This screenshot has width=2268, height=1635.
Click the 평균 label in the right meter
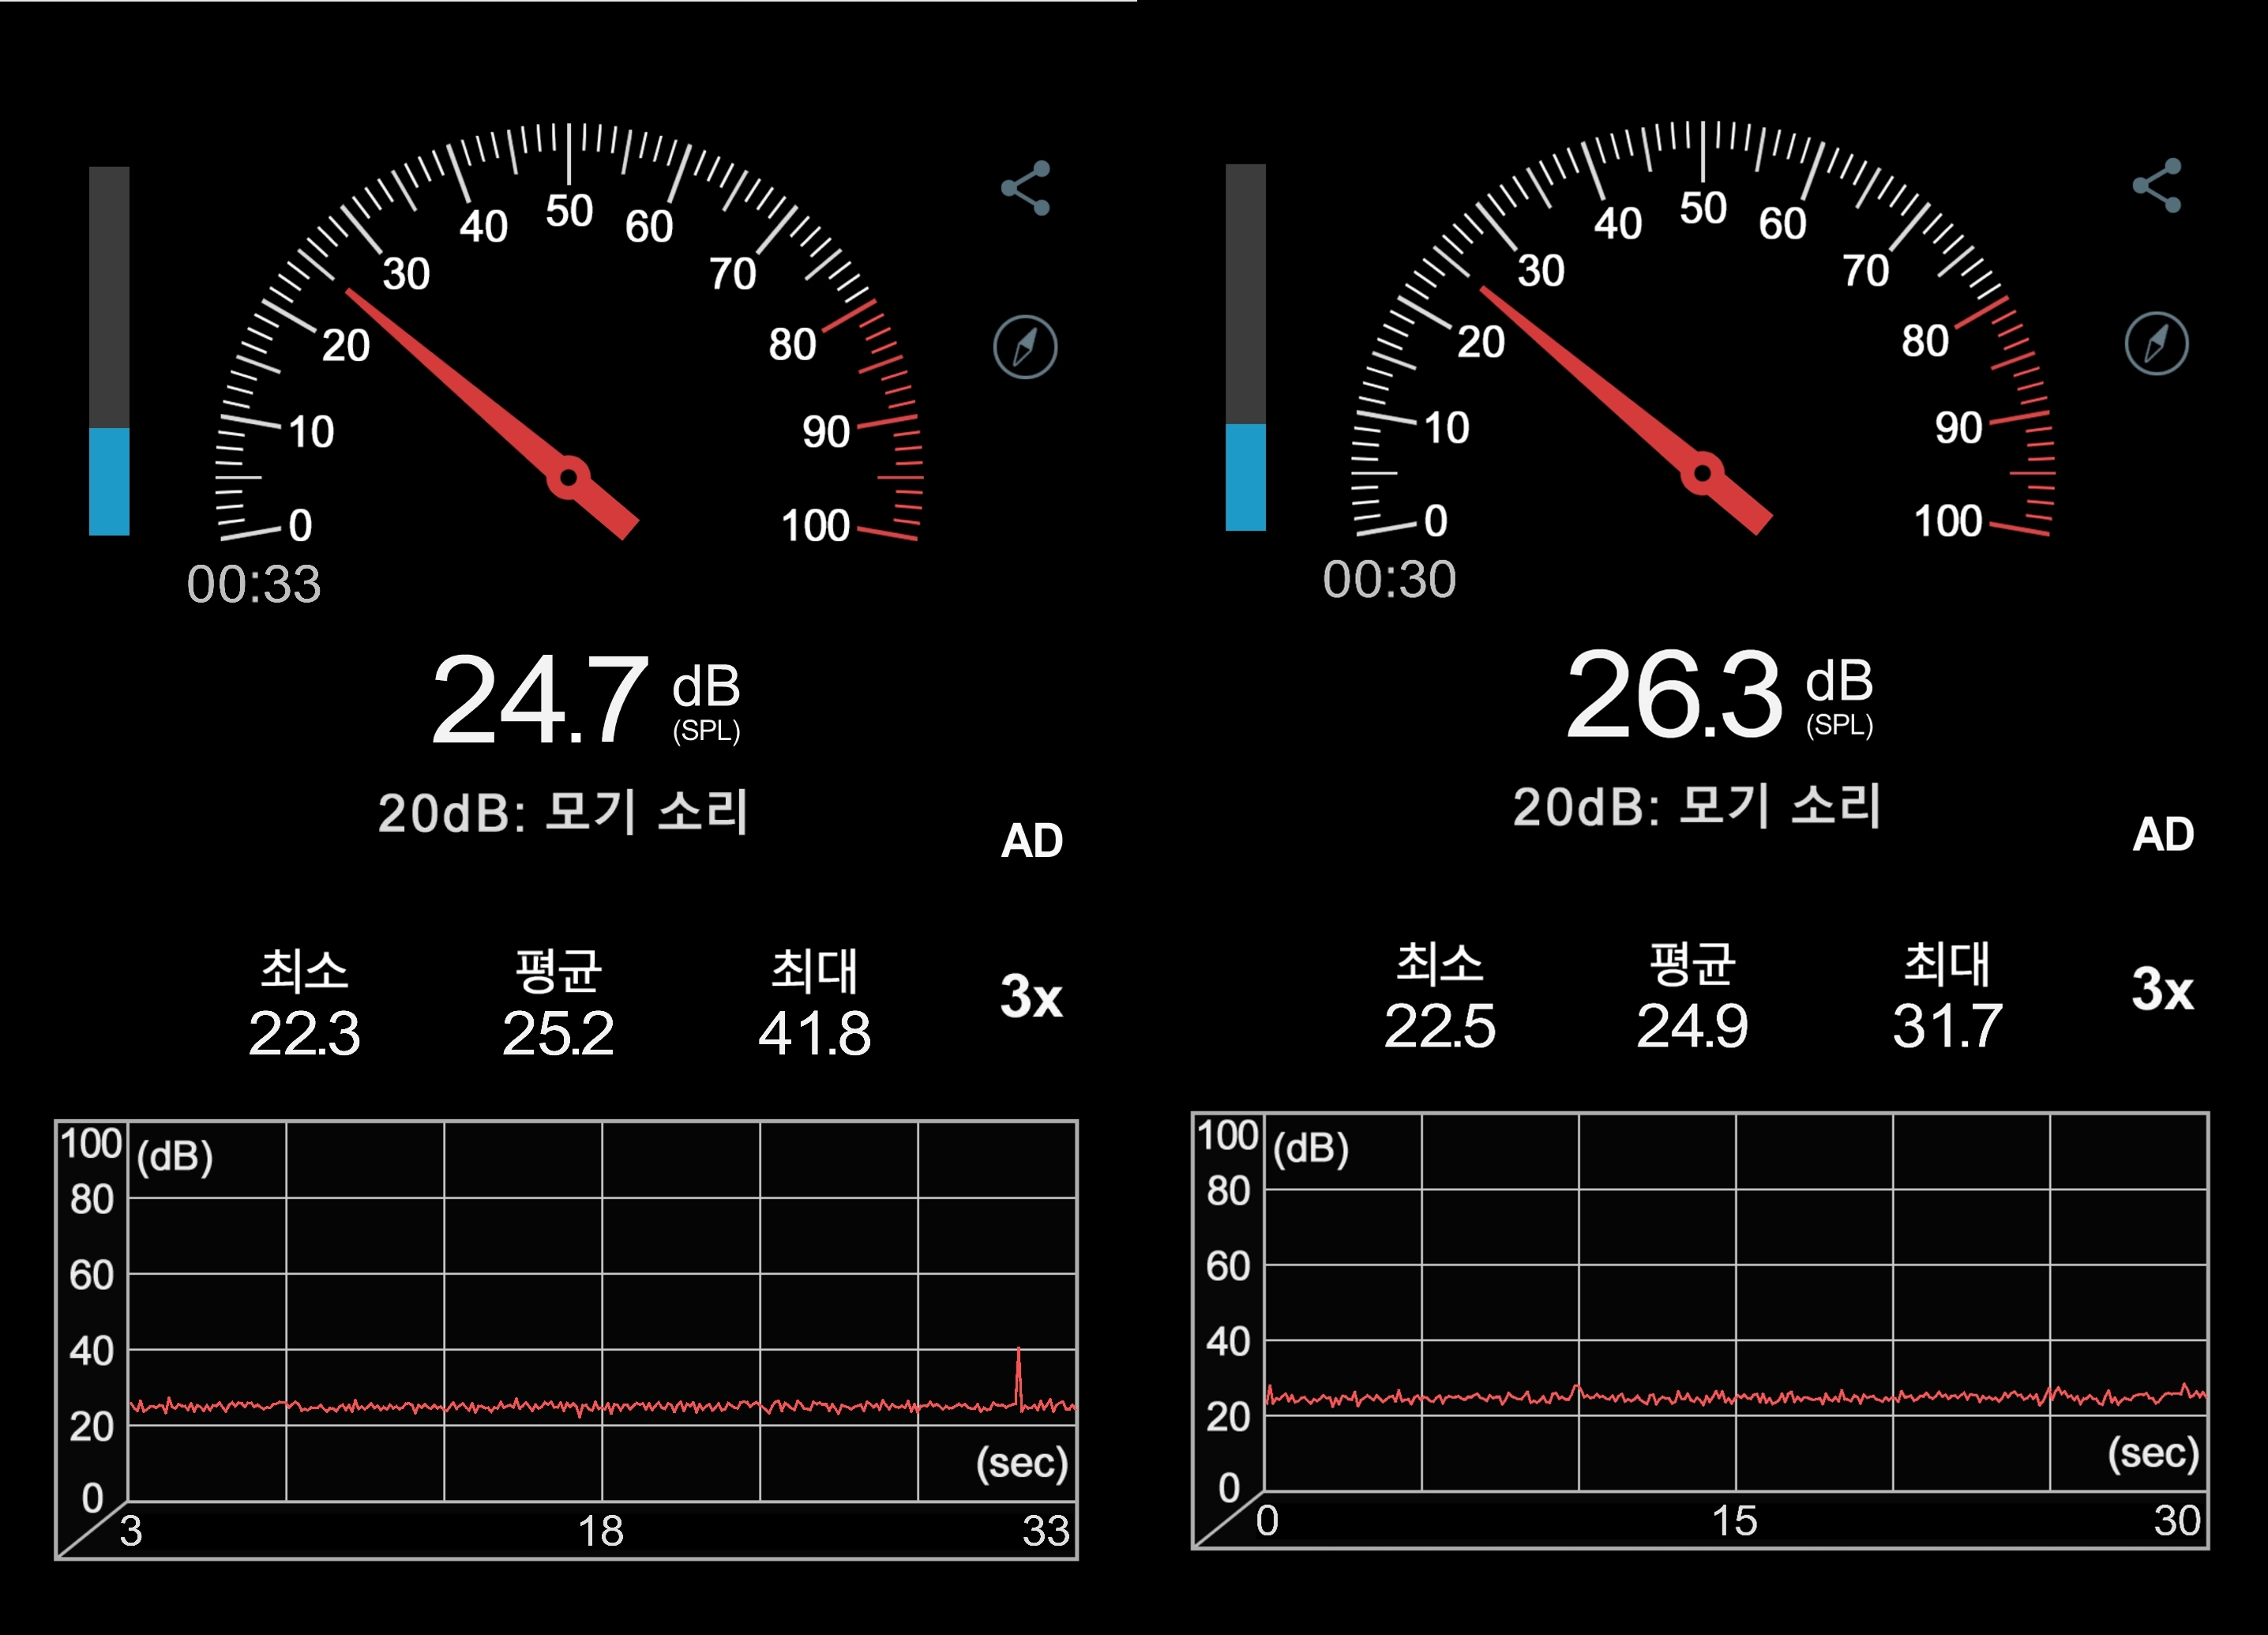click(1692, 964)
